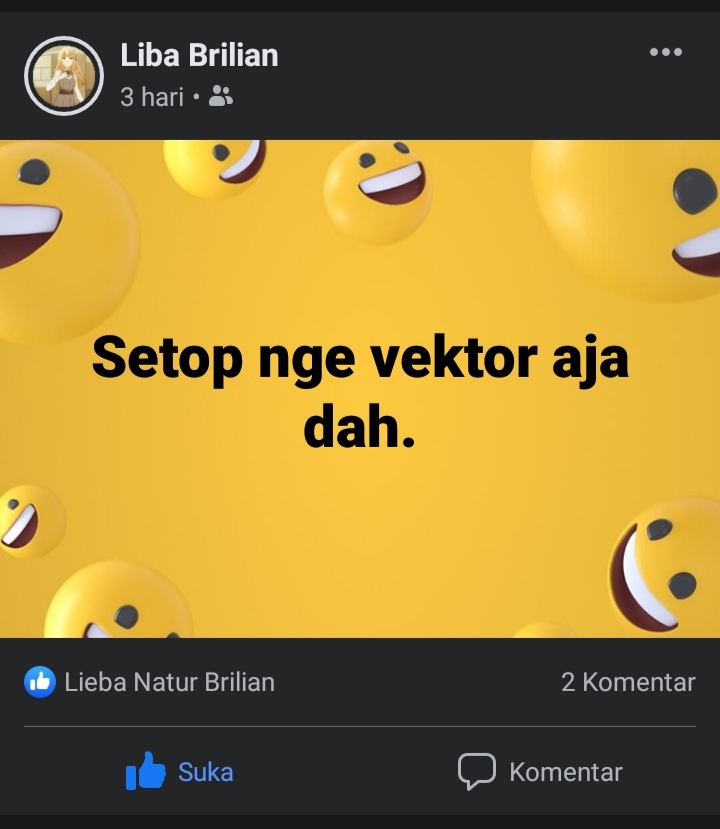This screenshot has width=720, height=829.
Task: Click the small emoji at lower left edge
Action: (31, 522)
